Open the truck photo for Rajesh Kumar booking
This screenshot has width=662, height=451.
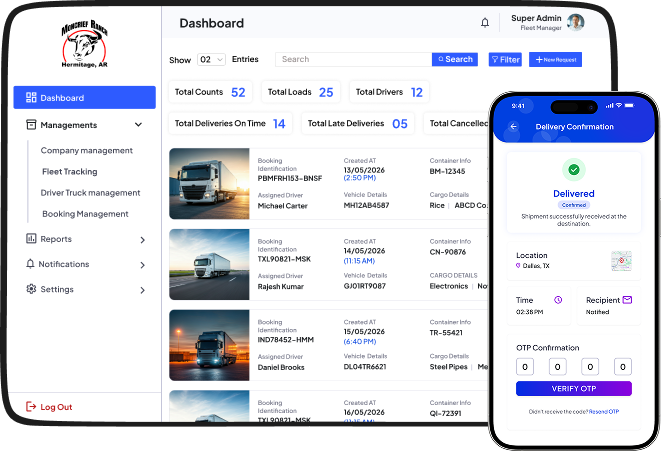tap(209, 264)
